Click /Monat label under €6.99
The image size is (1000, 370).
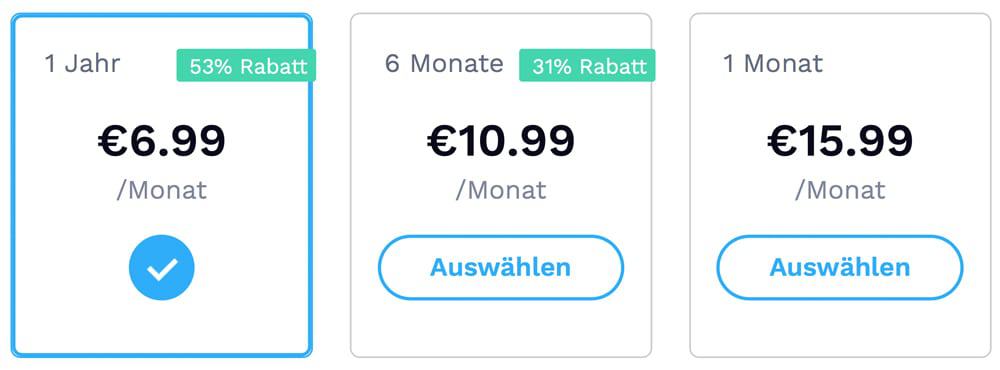tap(162, 190)
